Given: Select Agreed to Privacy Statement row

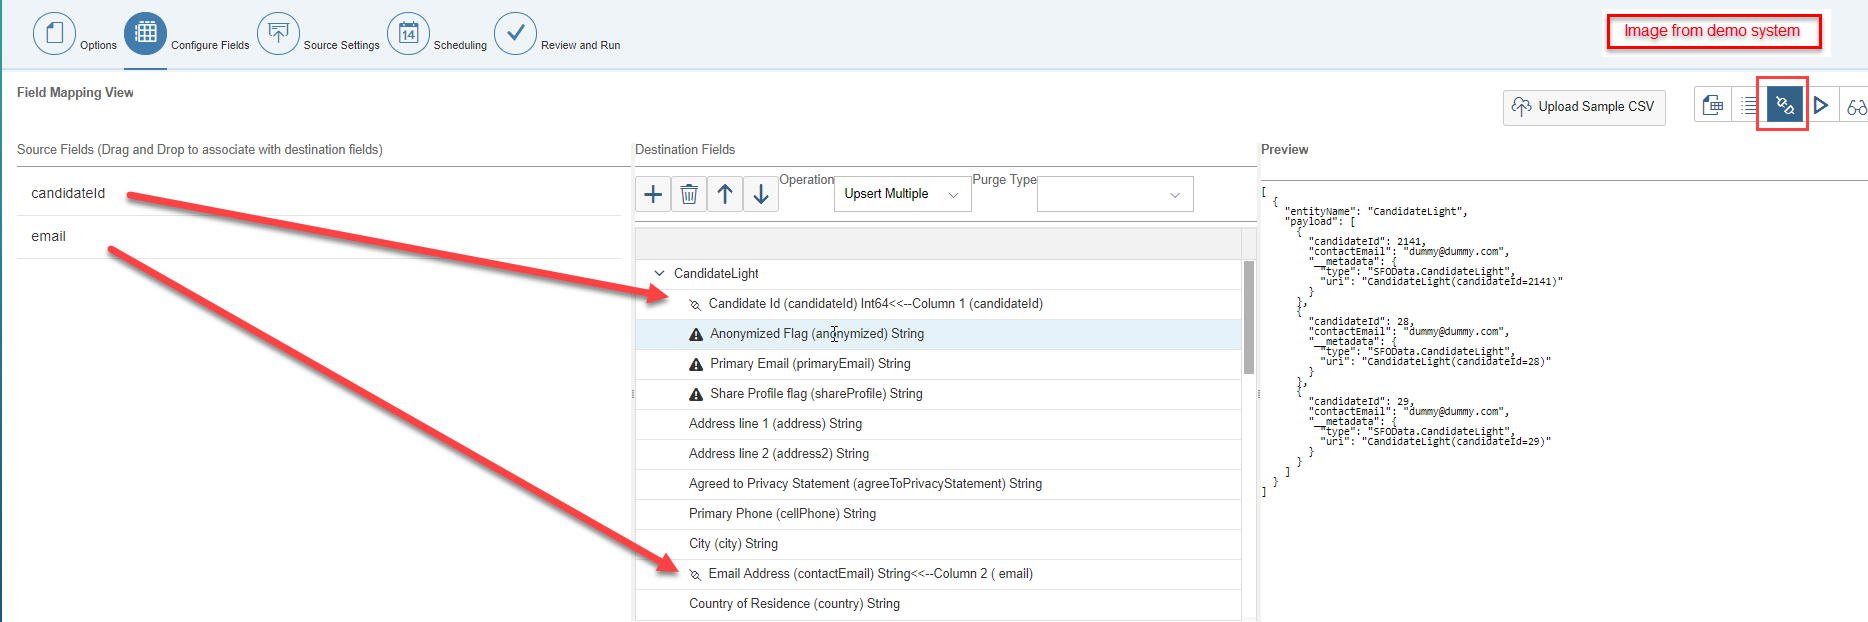Looking at the screenshot, I should coord(938,484).
